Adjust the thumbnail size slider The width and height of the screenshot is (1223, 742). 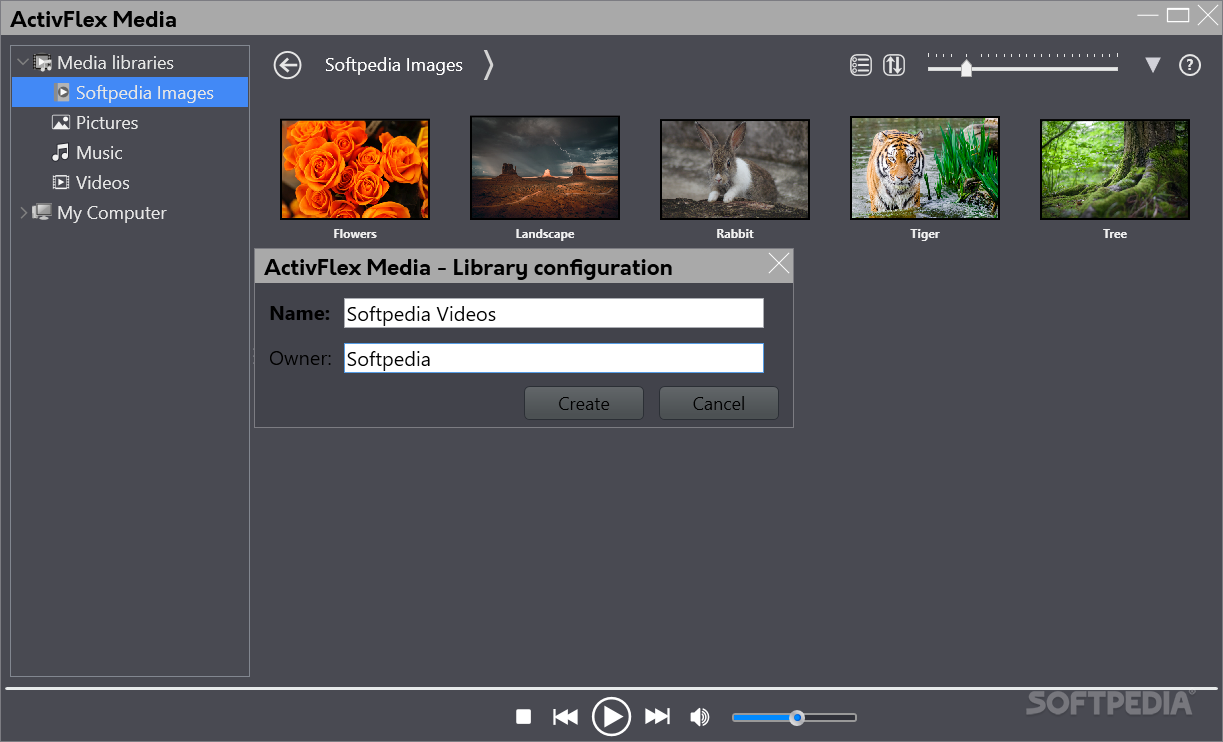(x=1022, y=65)
